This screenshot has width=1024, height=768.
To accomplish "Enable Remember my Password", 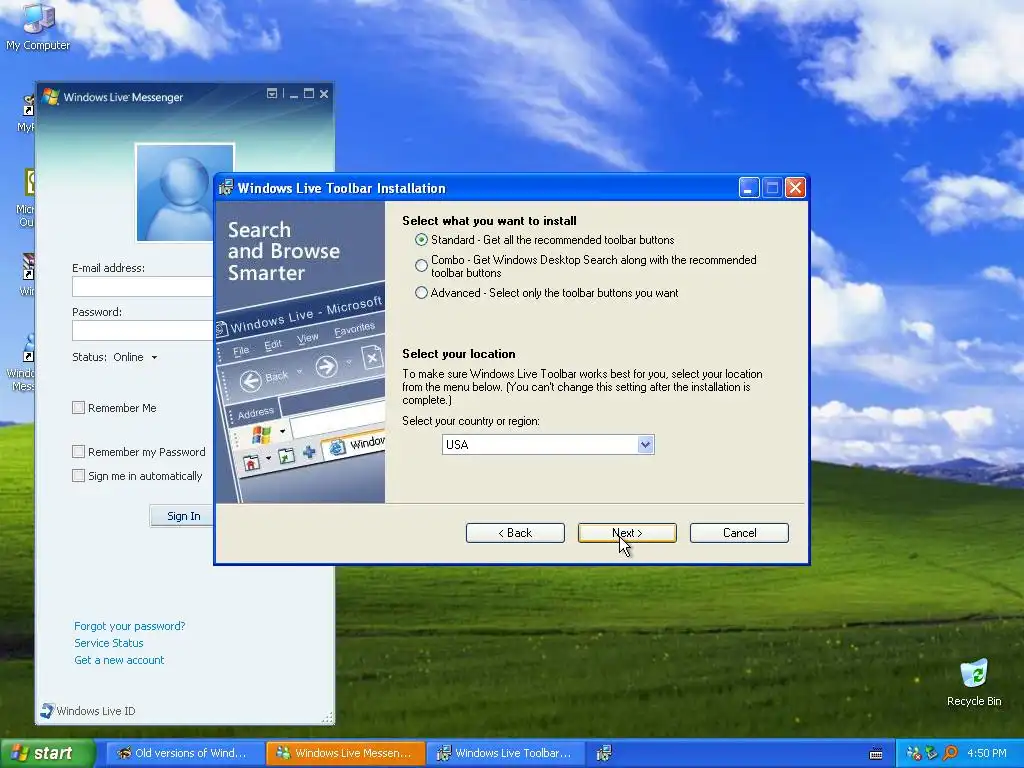I will tap(78, 451).
